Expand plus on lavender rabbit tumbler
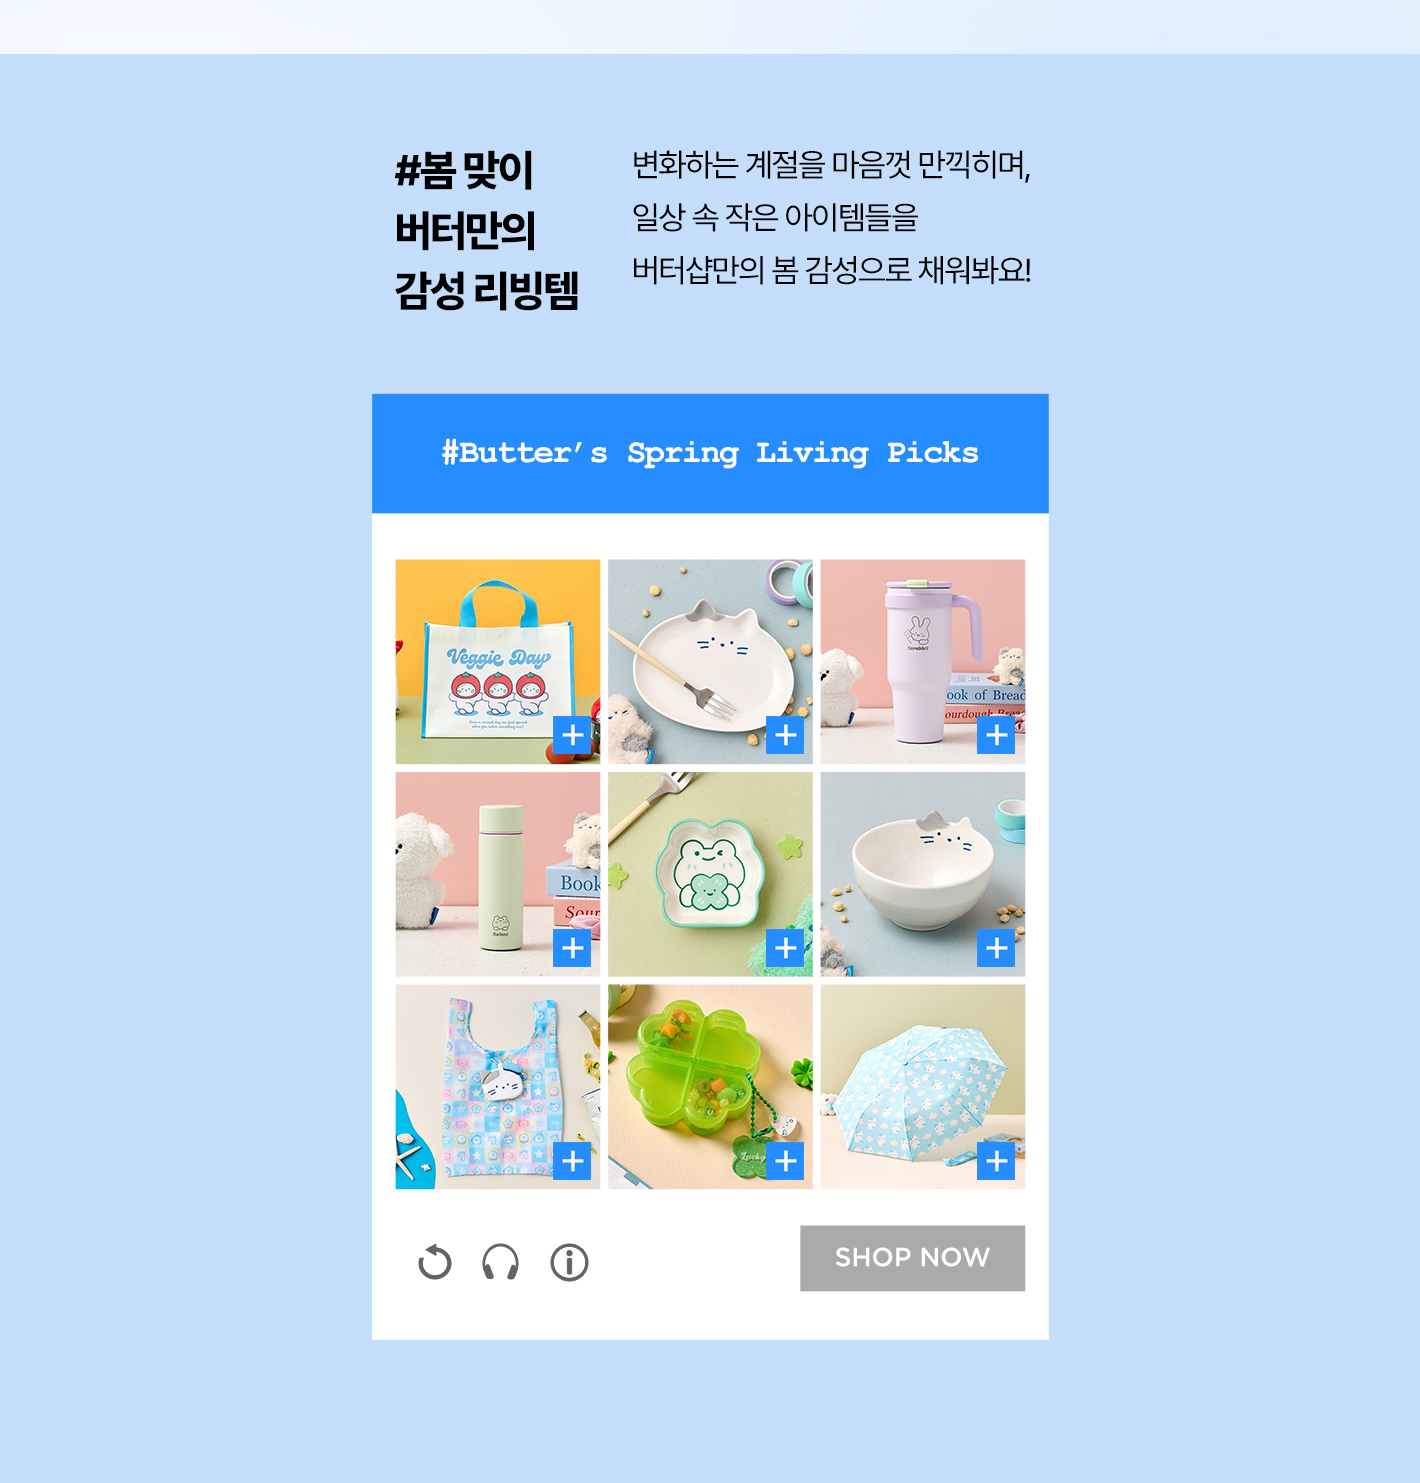The width and height of the screenshot is (1420, 1483). point(997,735)
